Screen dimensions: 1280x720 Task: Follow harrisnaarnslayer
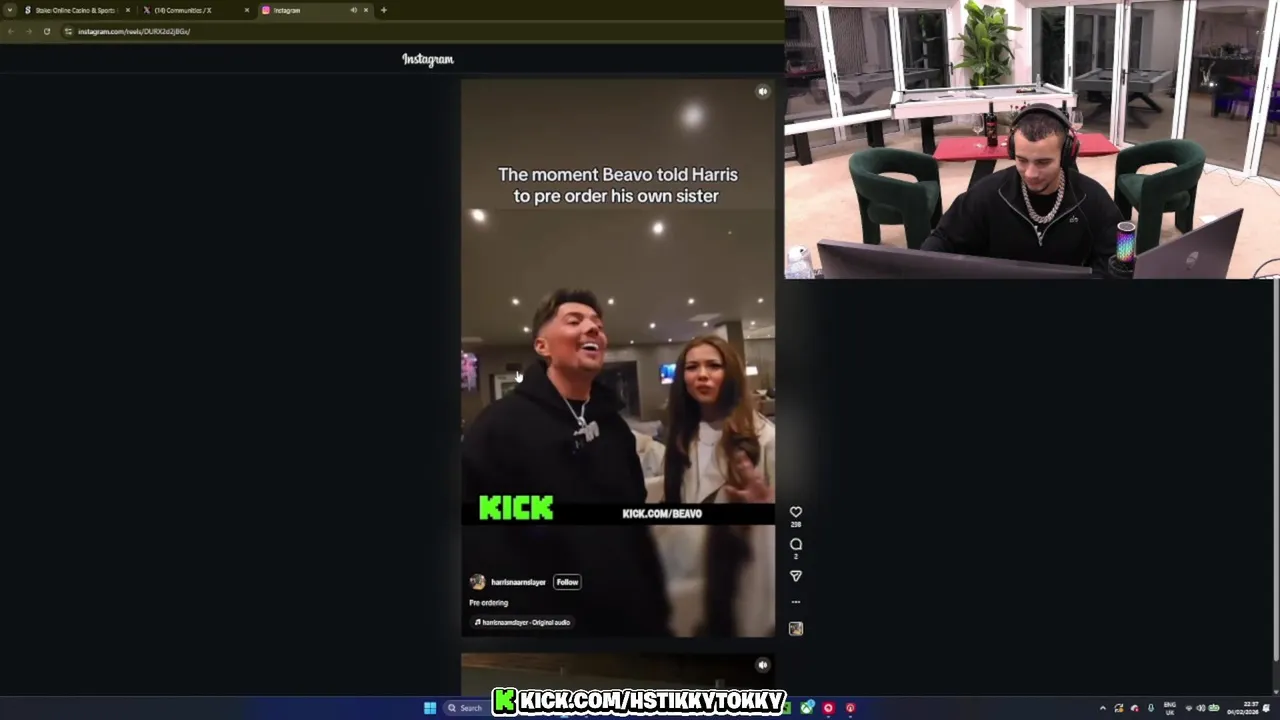point(567,582)
